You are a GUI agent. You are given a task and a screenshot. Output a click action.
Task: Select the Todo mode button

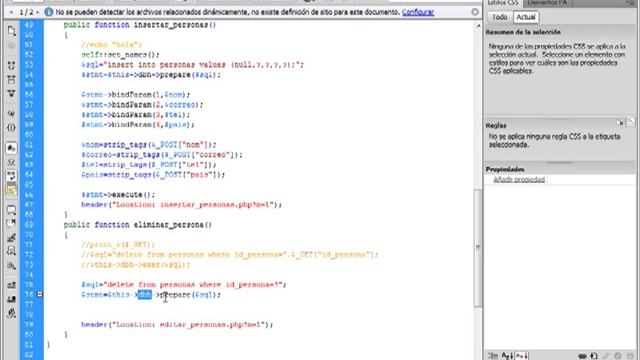point(500,17)
